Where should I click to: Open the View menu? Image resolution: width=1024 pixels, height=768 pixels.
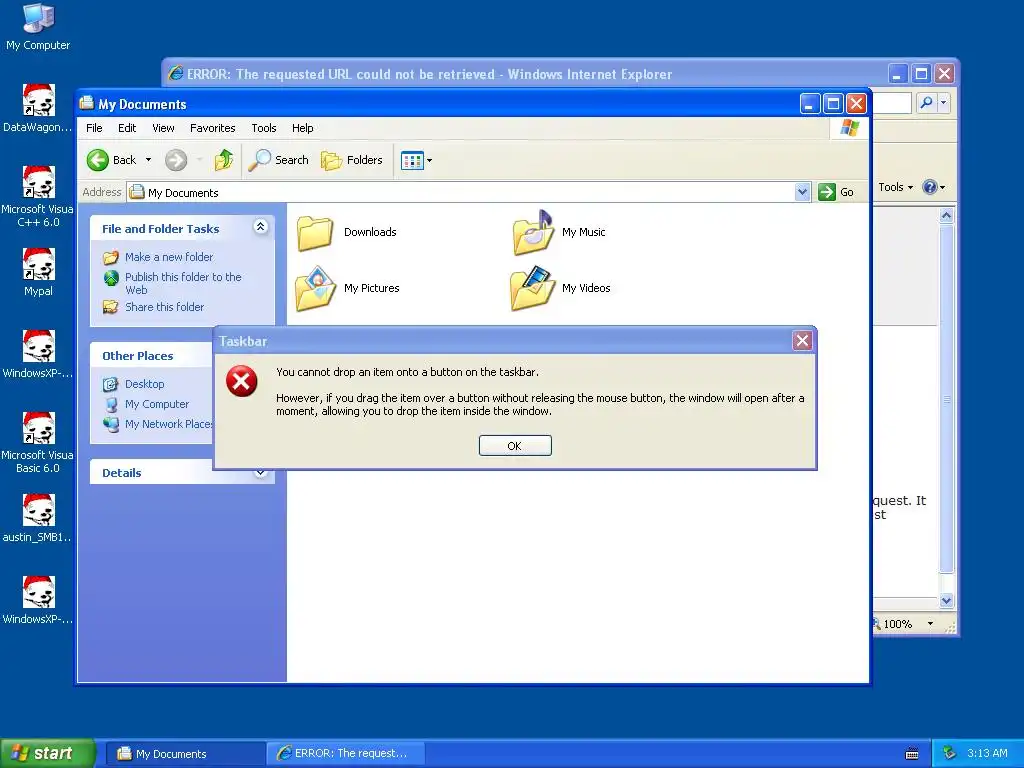[163, 128]
